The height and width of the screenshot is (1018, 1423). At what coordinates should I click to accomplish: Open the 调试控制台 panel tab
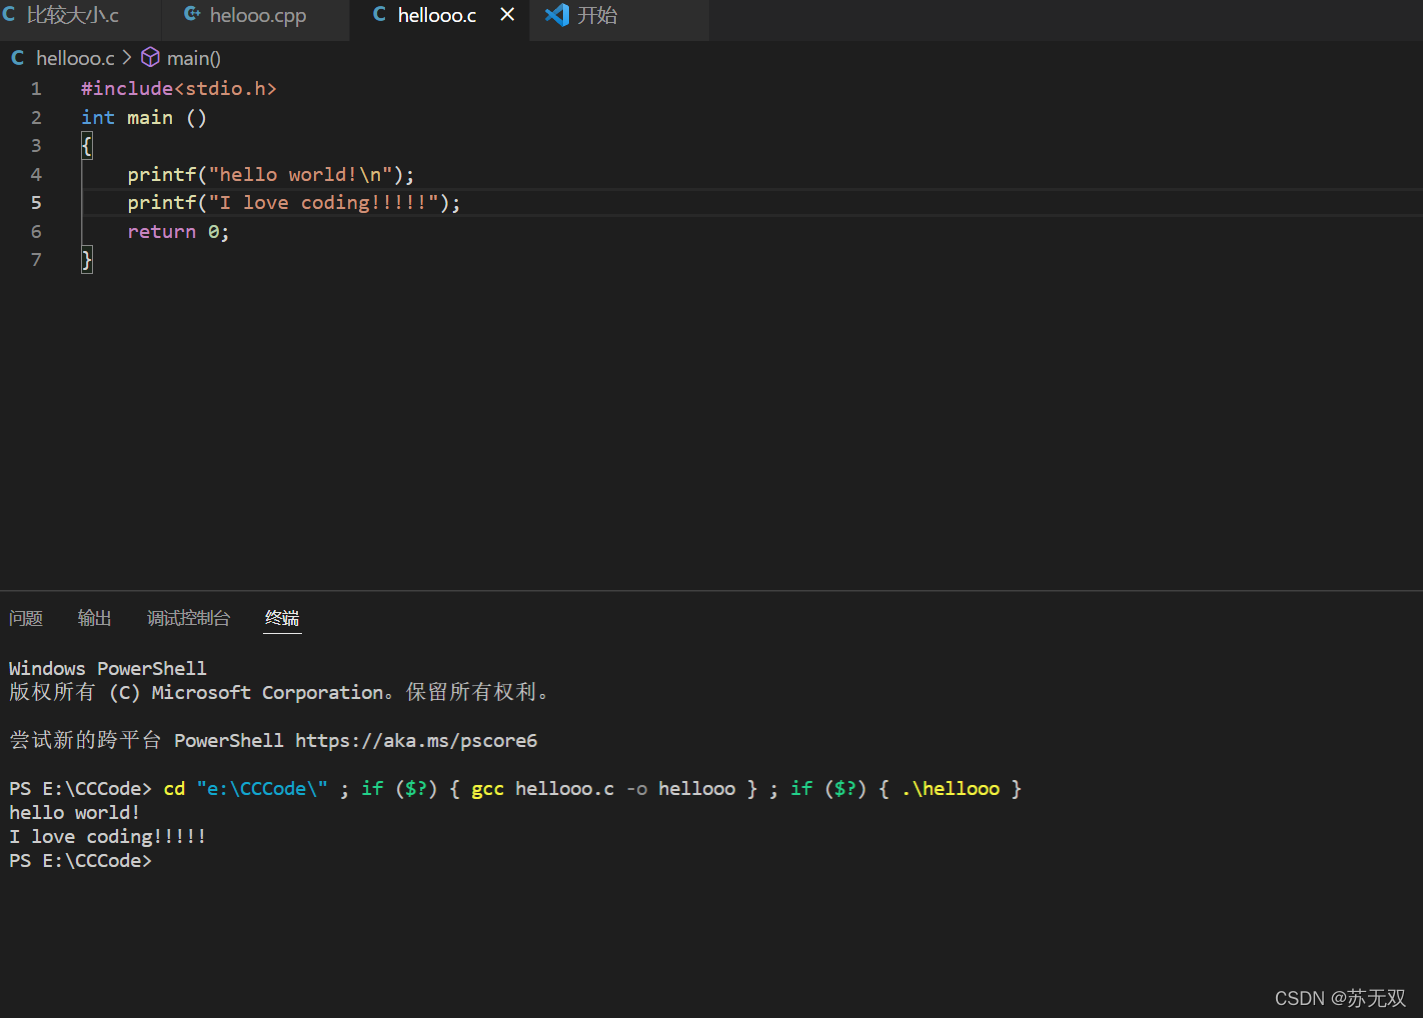(x=188, y=618)
